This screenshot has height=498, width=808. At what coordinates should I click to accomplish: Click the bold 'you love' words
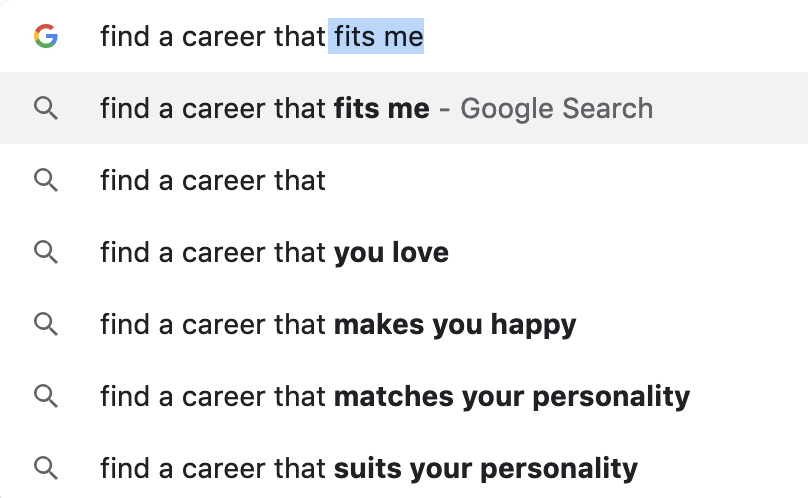pyautogui.click(x=391, y=253)
